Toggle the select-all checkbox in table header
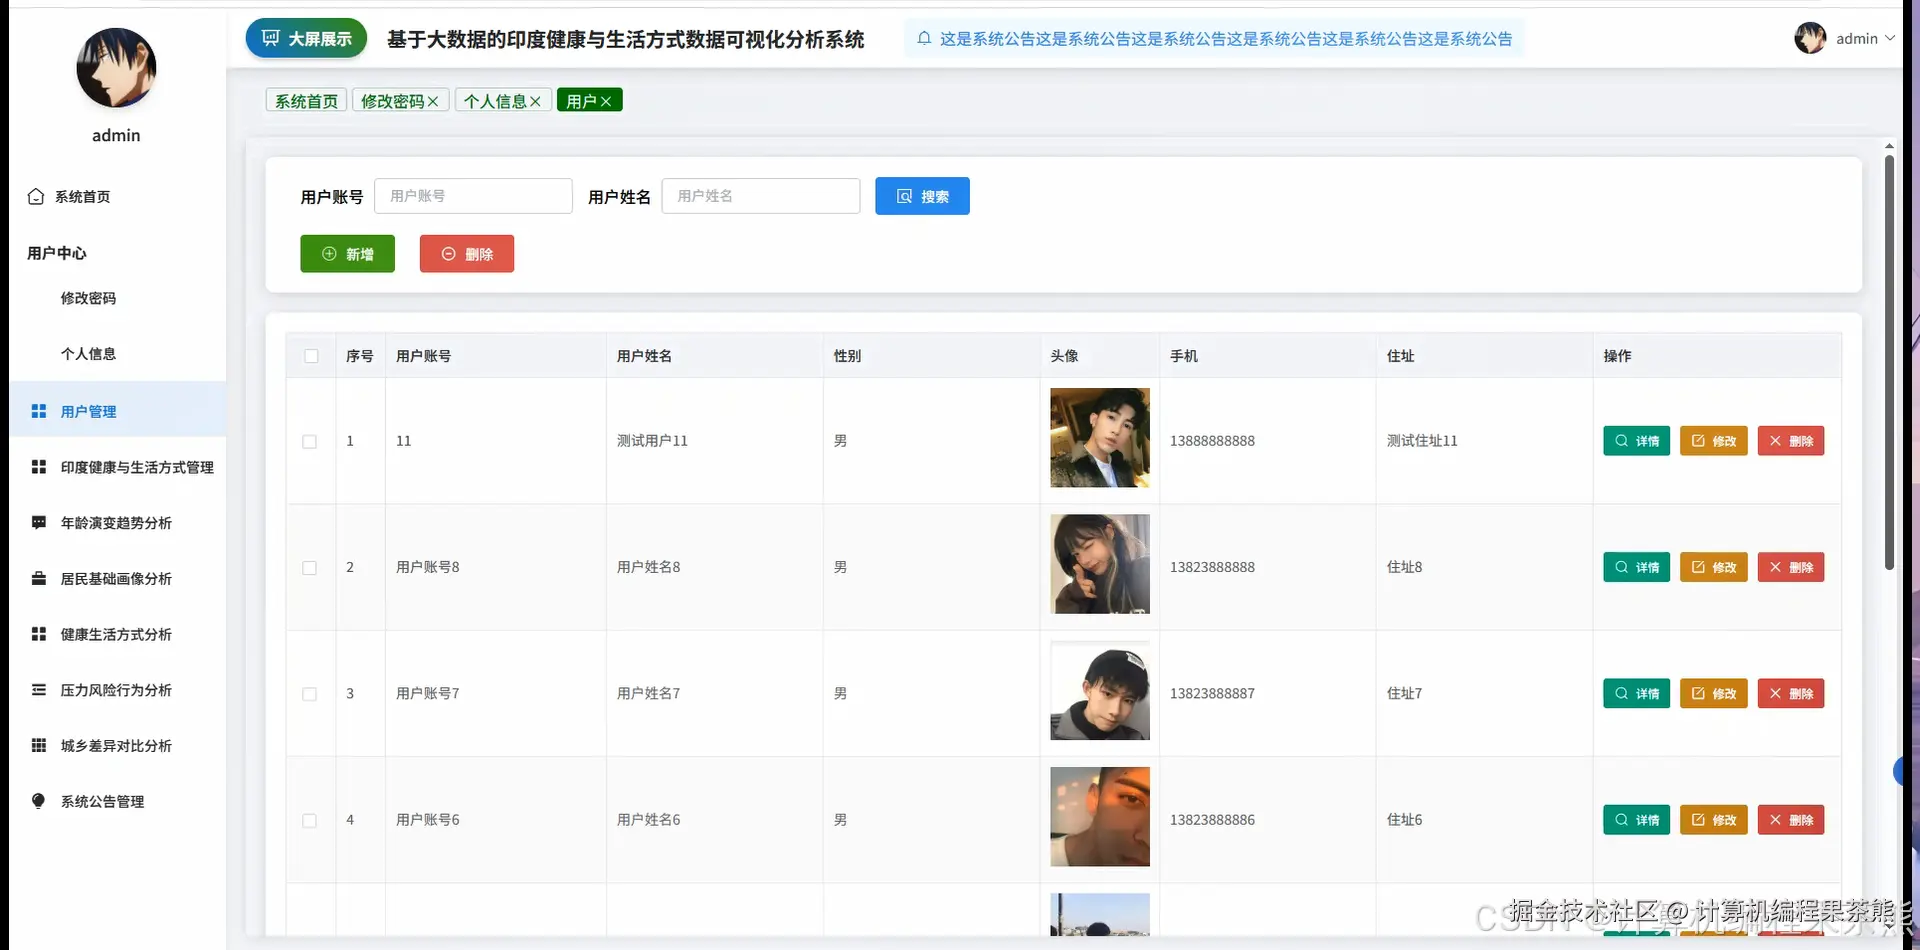This screenshot has height=950, width=1920. pos(311,356)
